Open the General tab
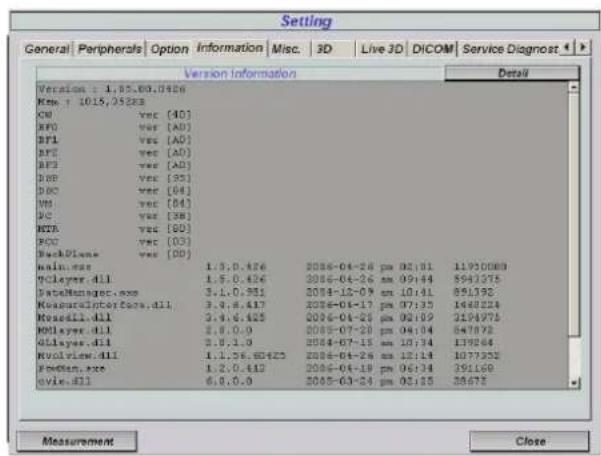Image resolution: width=601 pixels, height=456 pixels. tap(47, 49)
